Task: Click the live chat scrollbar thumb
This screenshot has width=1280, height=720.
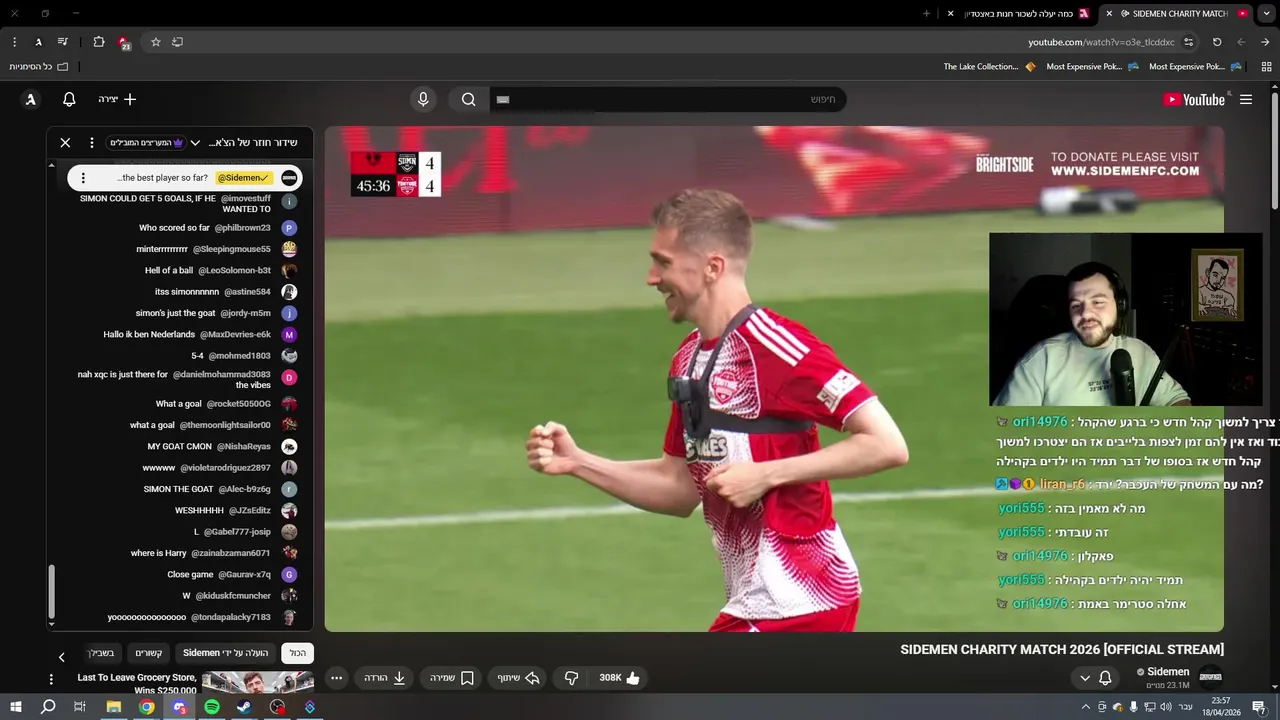Action: (x=52, y=592)
